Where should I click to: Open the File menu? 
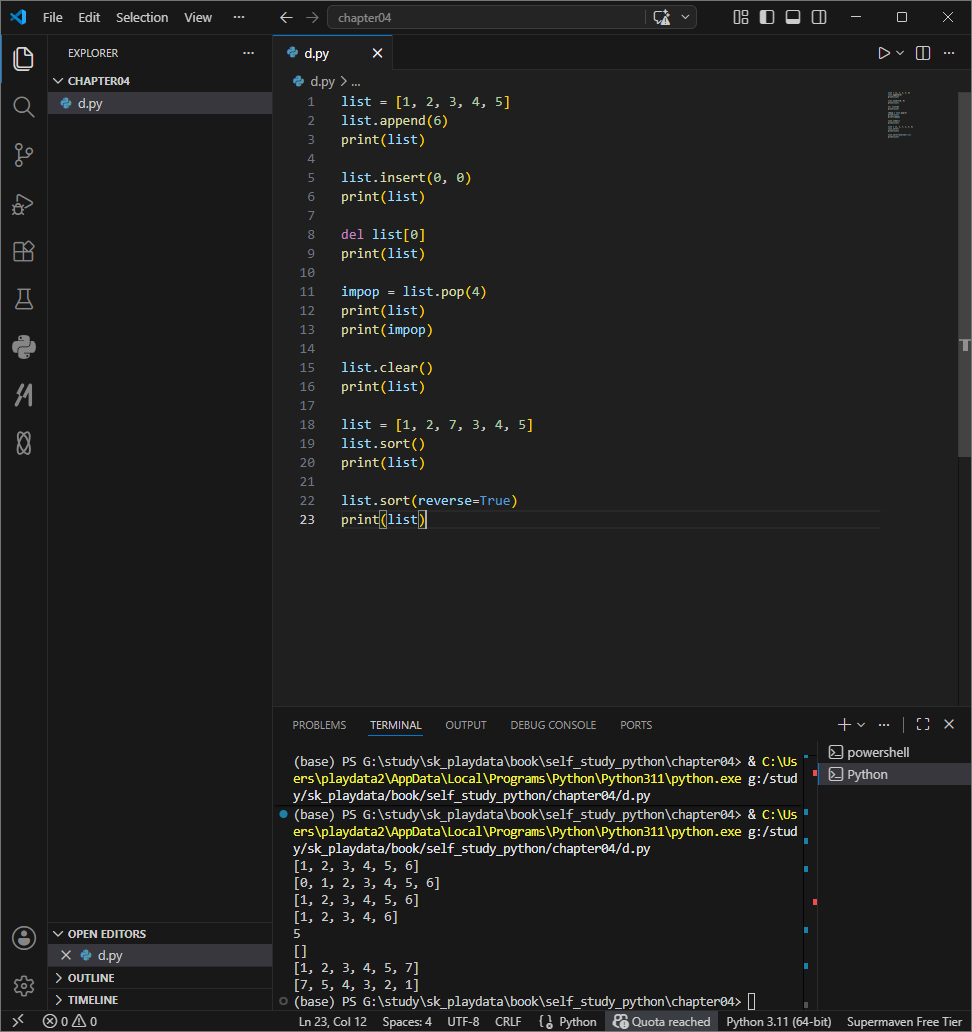point(53,18)
